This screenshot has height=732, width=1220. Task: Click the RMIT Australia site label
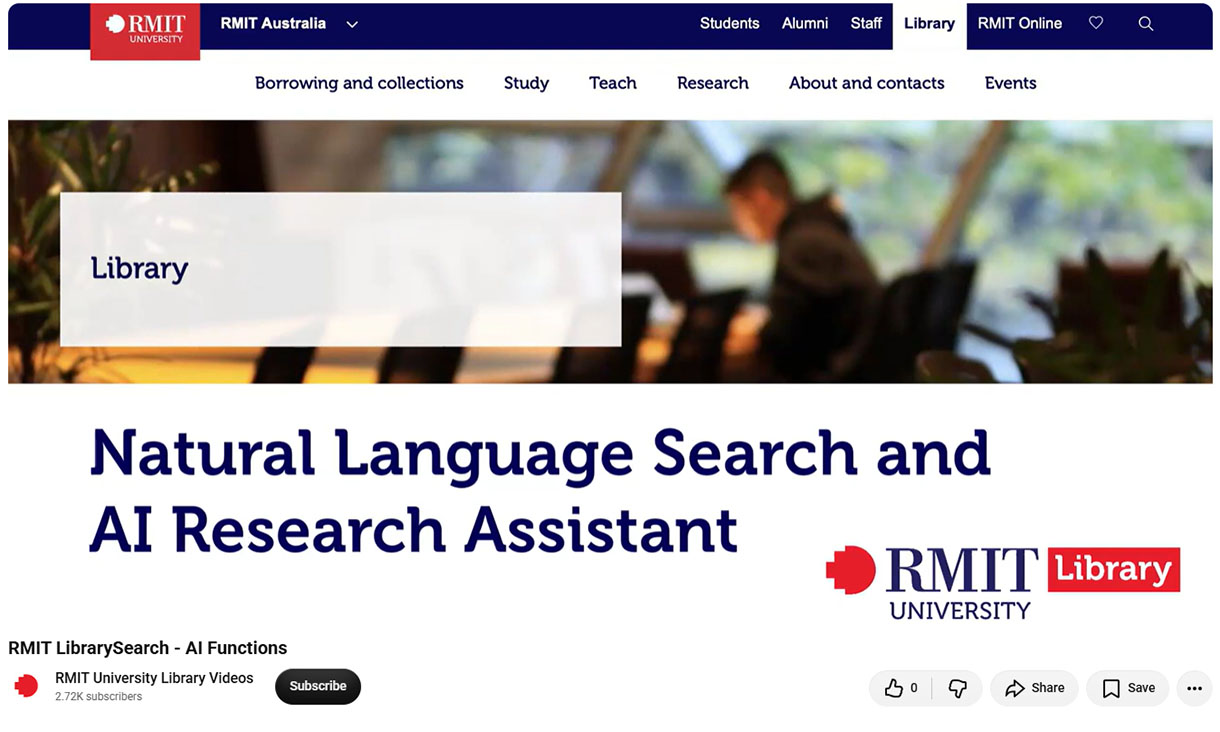[x=273, y=23]
